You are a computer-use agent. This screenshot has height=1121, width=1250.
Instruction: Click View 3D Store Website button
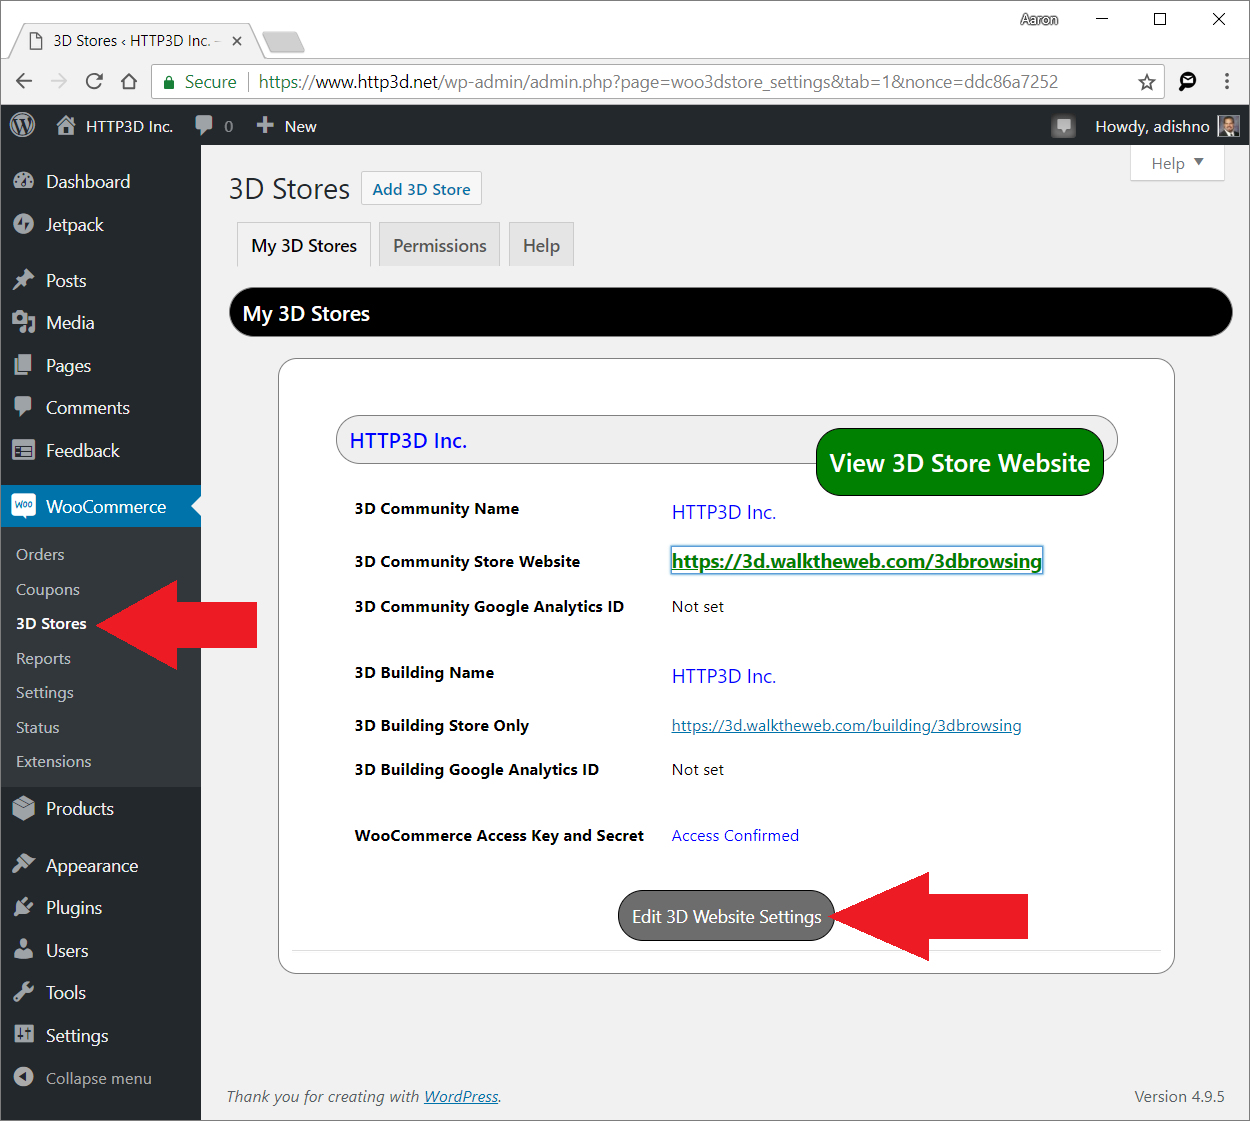(960, 462)
